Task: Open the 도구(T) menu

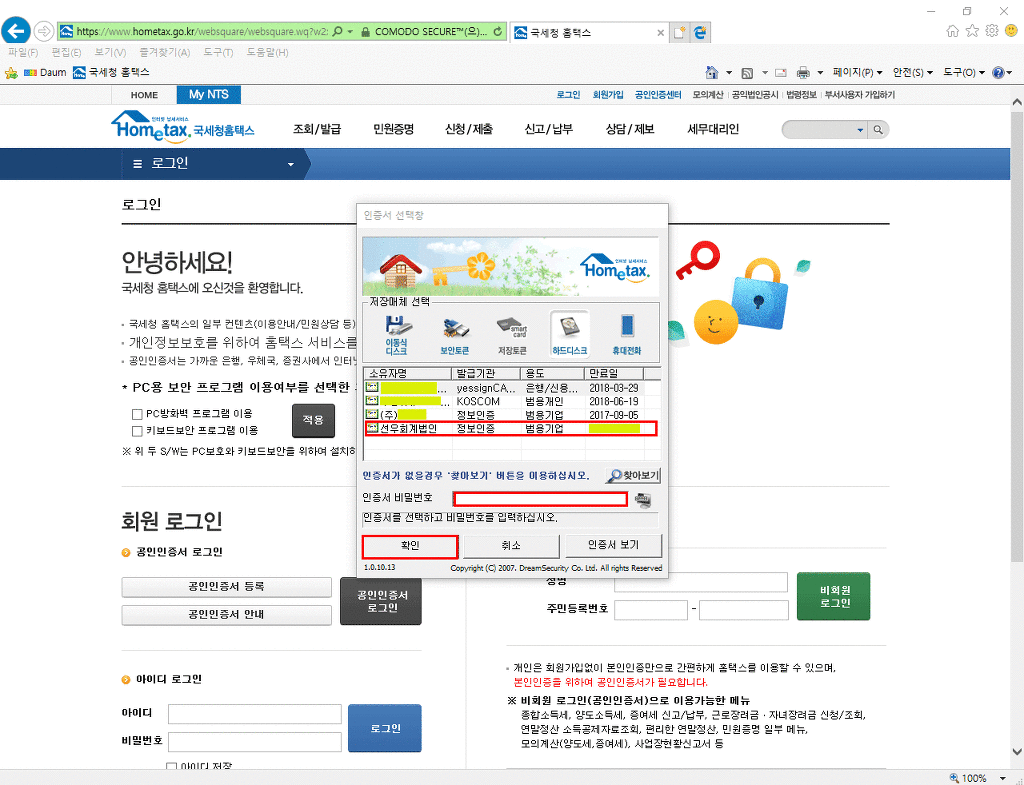Action: 218,52
